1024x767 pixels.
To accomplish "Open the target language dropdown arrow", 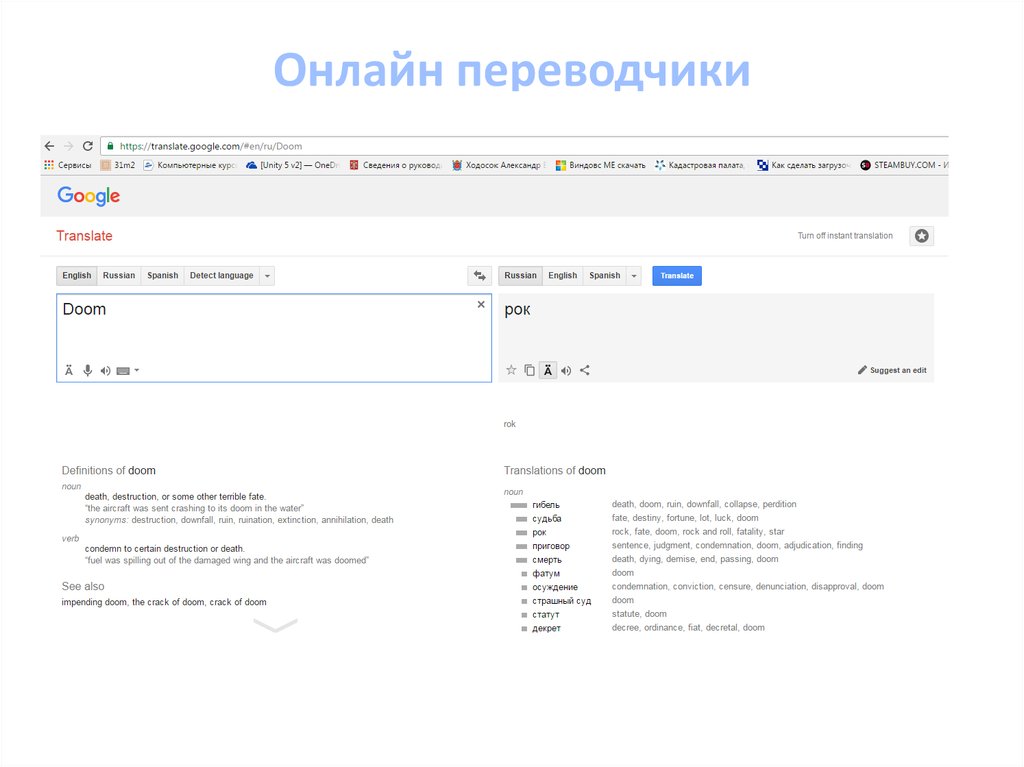I will click(633, 276).
